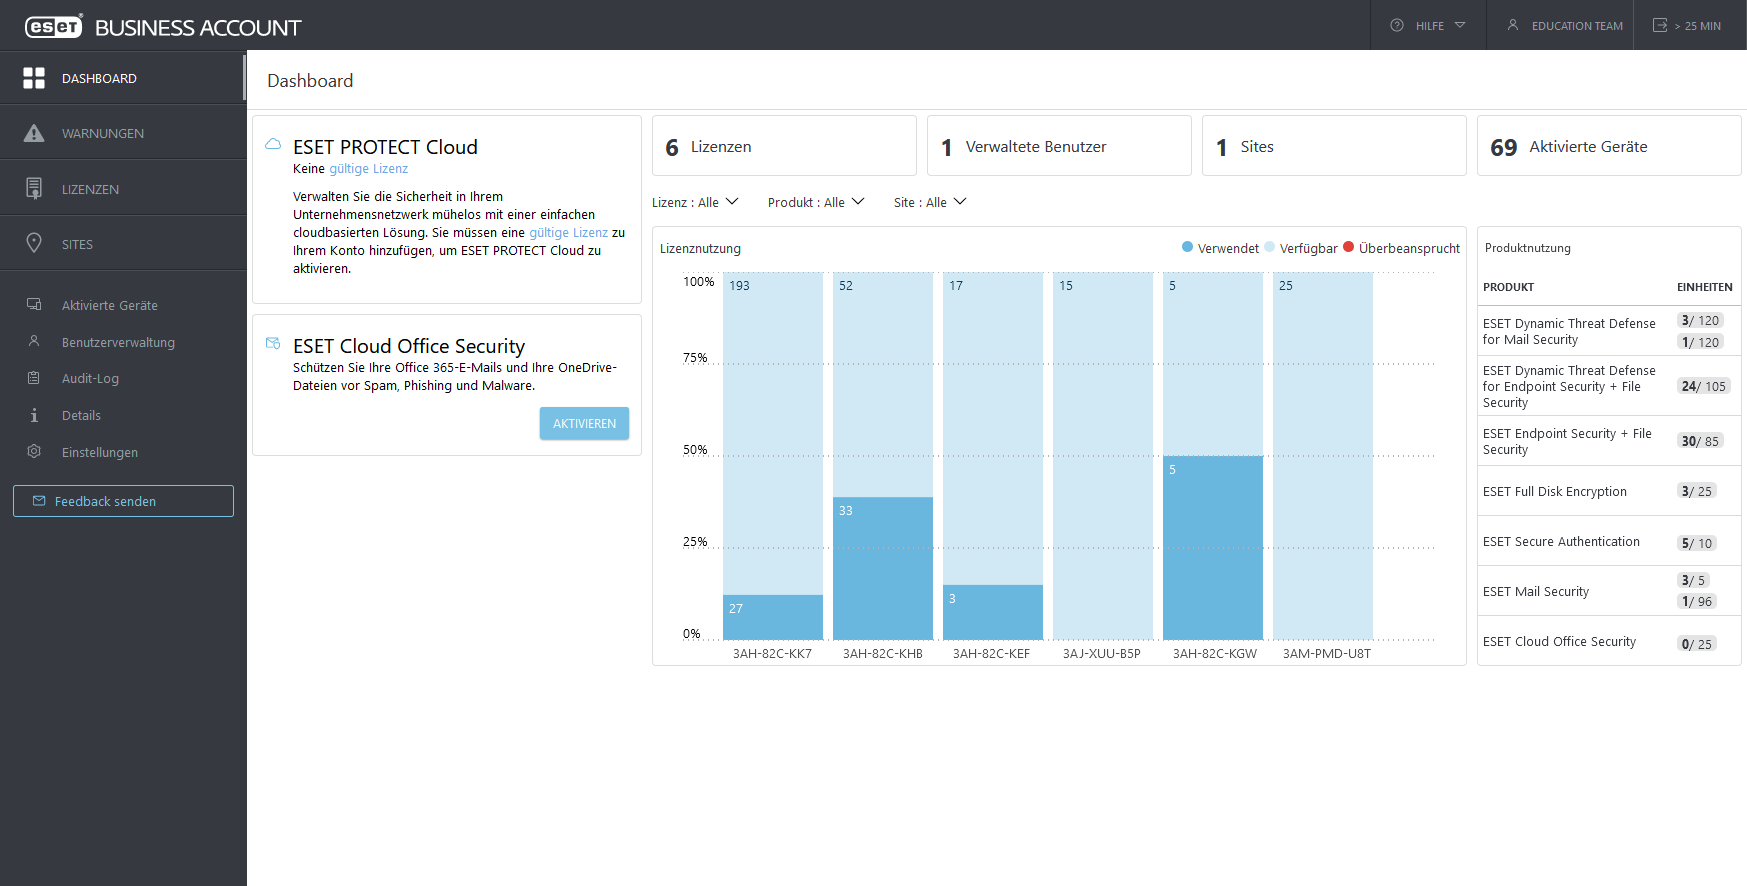Screen dimensions: 1747x886
Task: Open the Dashboard menu item
Action: click(x=122, y=78)
